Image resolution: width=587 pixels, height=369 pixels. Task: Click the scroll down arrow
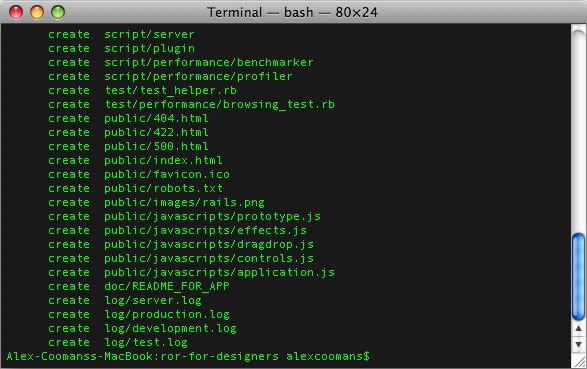tap(578, 344)
